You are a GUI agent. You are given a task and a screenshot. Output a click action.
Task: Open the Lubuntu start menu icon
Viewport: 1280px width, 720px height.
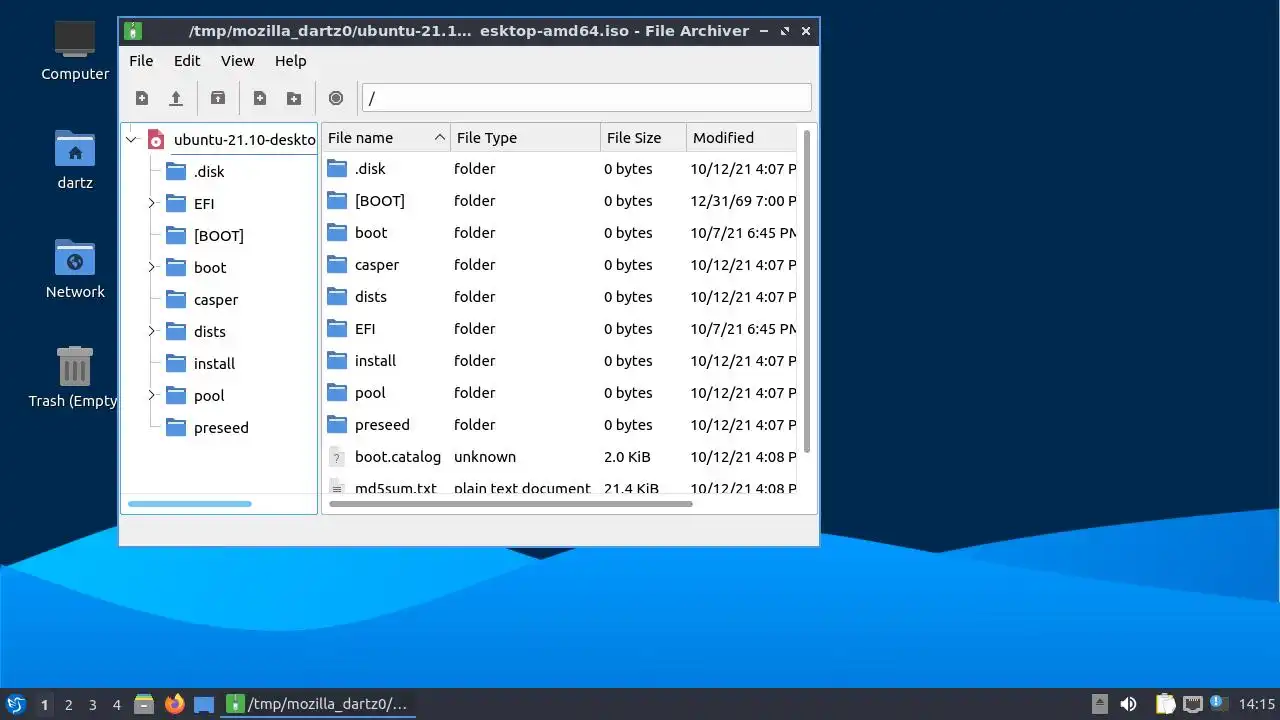point(15,704)
